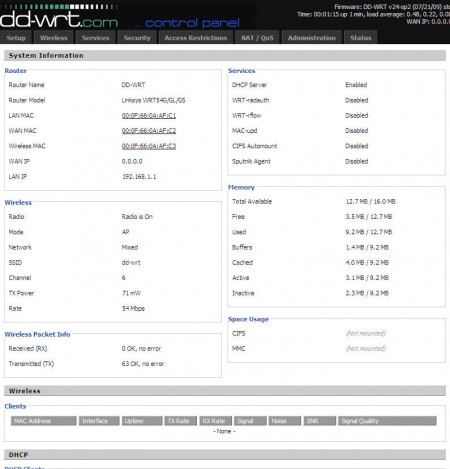Viewport: 450px width, 469px height.
Task: Click the Cached '4.0 MB / 9.2 MB' value
Action: [x=367, y=263]
